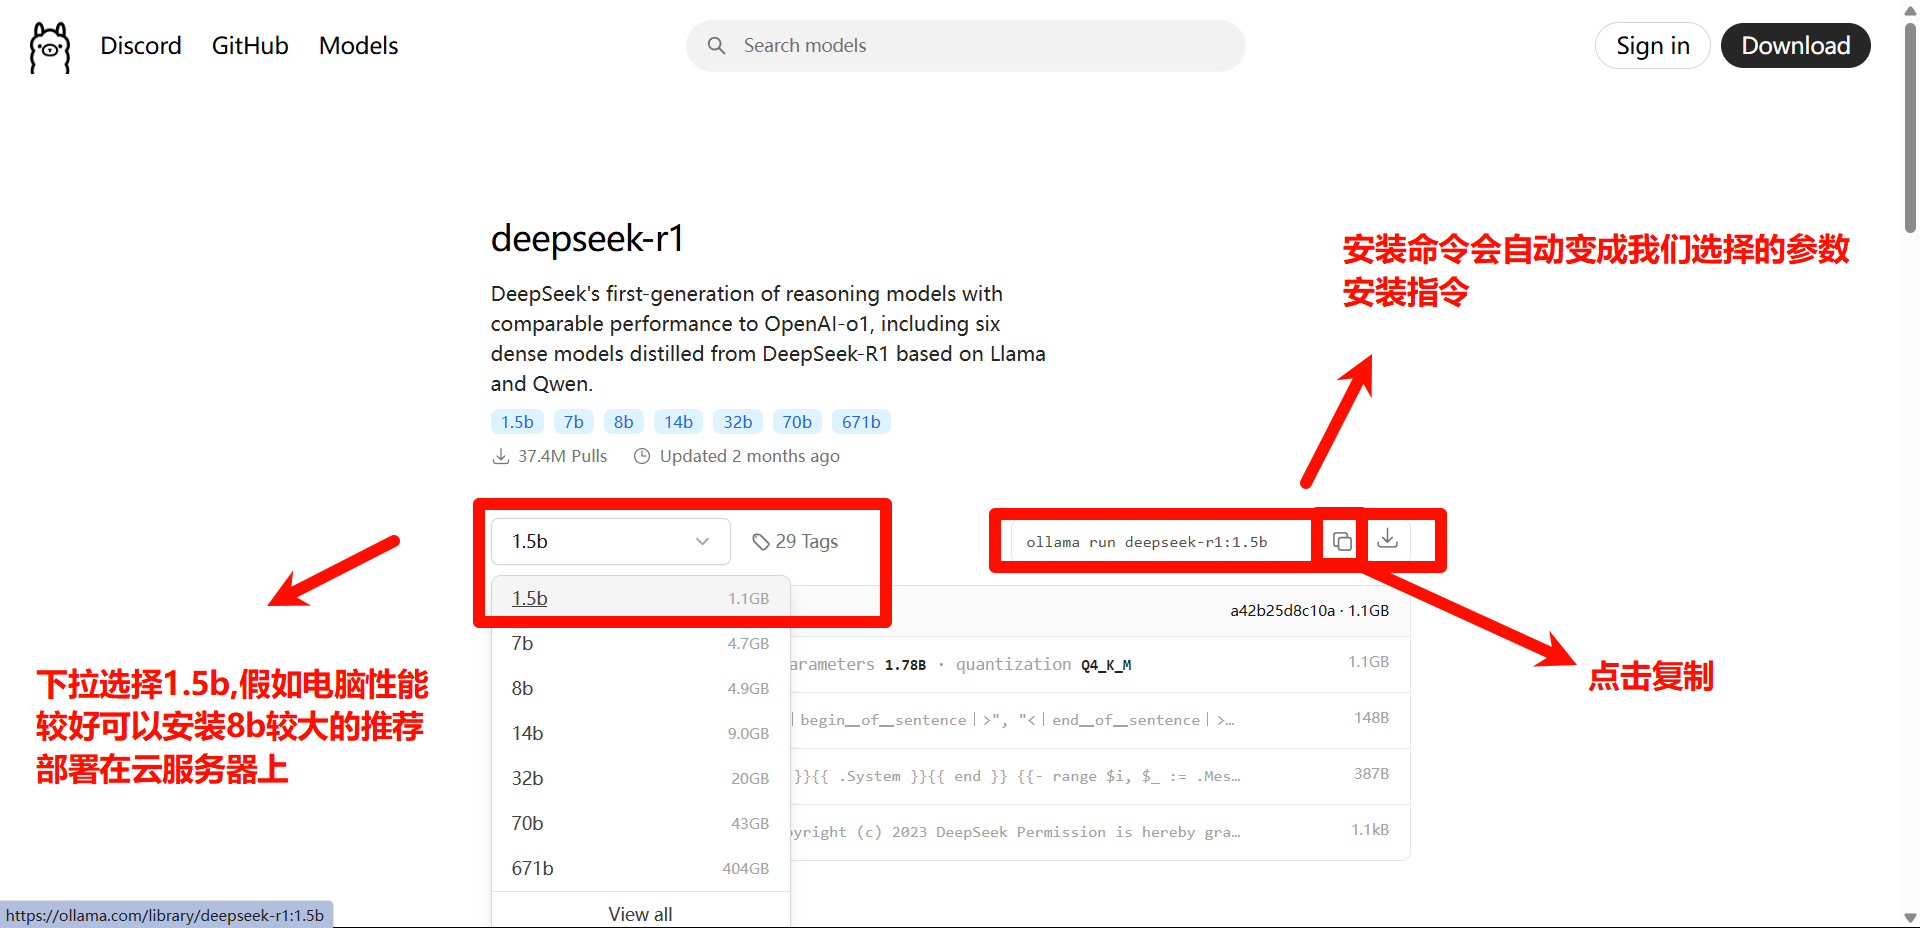Viewport: 1920px width, 928px height.
Task: Click the download icon beside the command
Action: point(1387,539)
